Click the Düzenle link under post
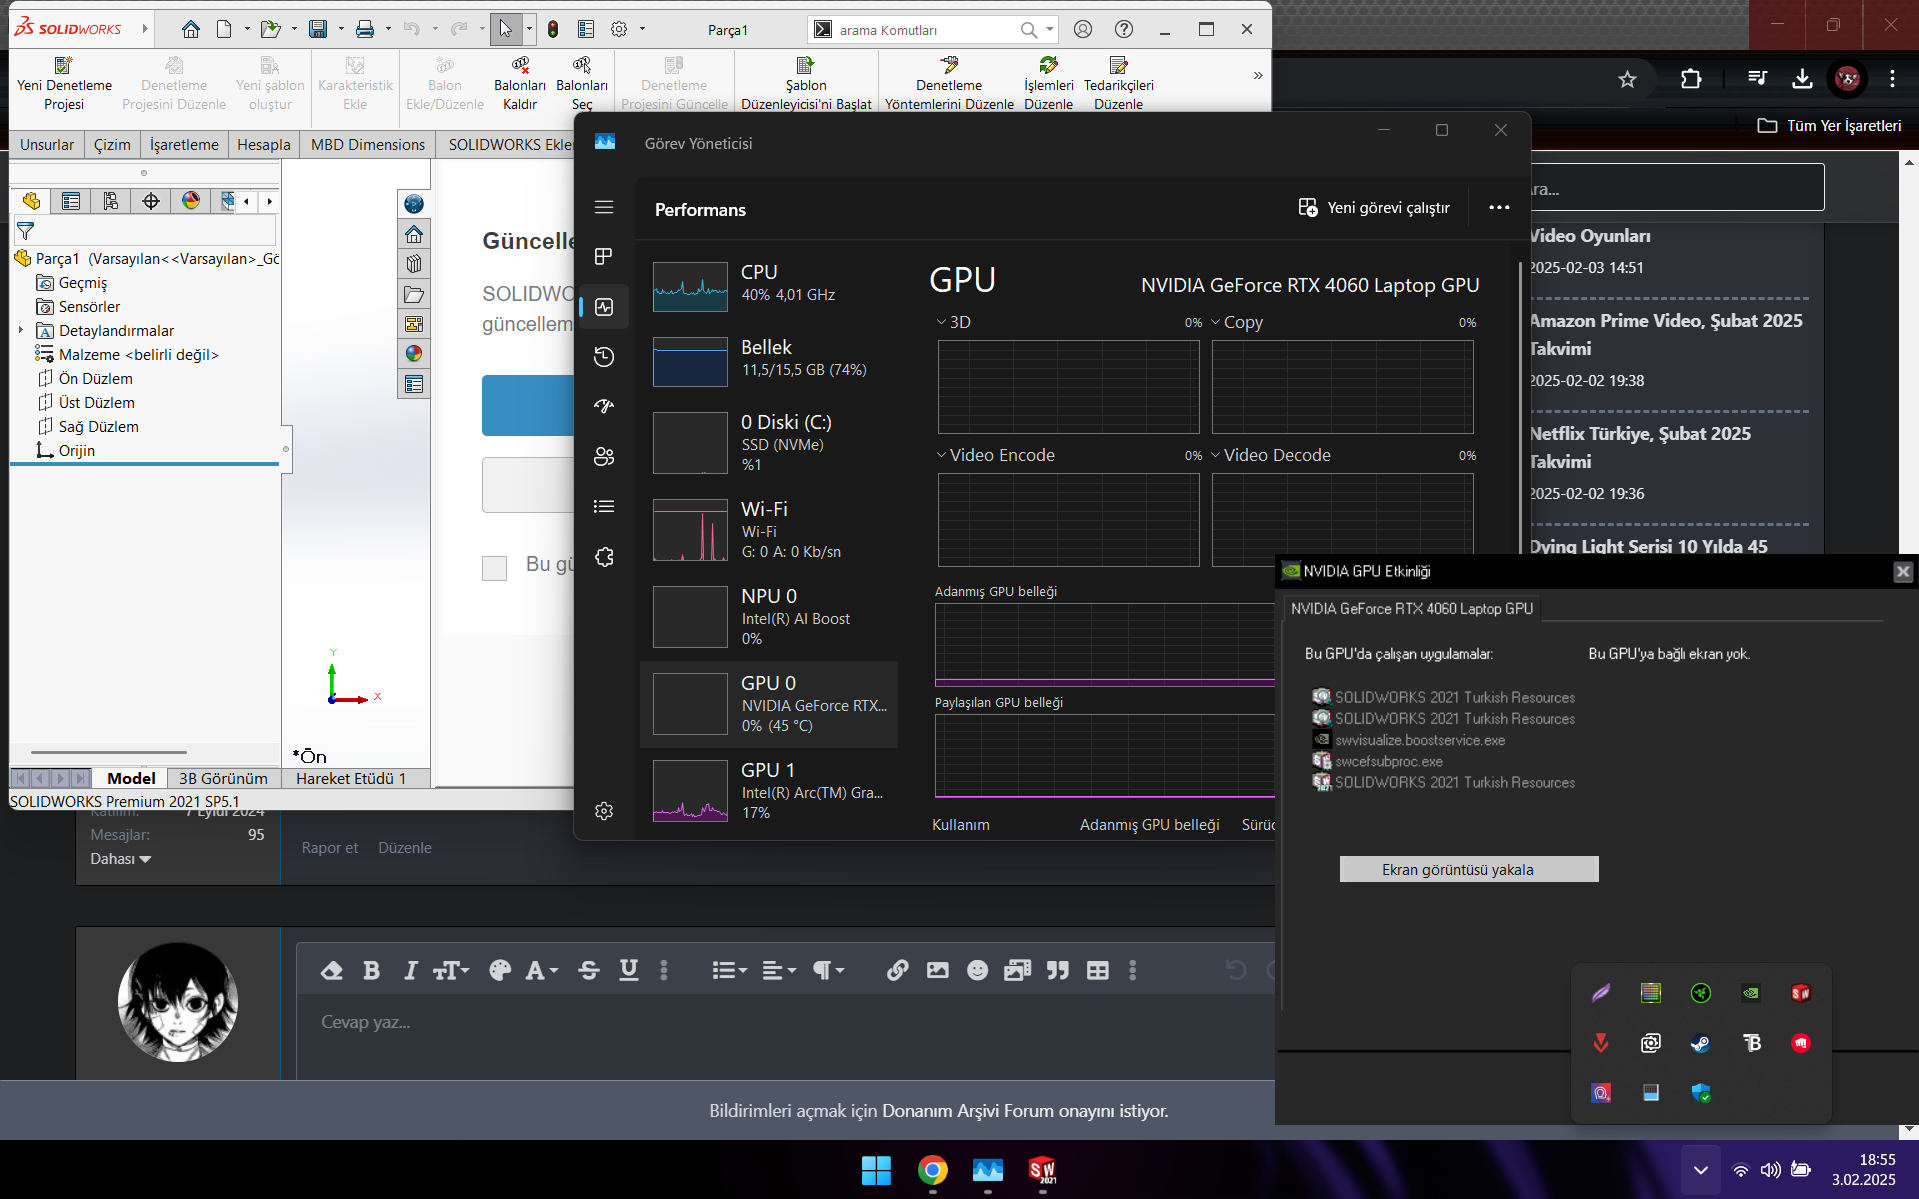Viewport: 1919px width, 1199px height. coord(405,847)
